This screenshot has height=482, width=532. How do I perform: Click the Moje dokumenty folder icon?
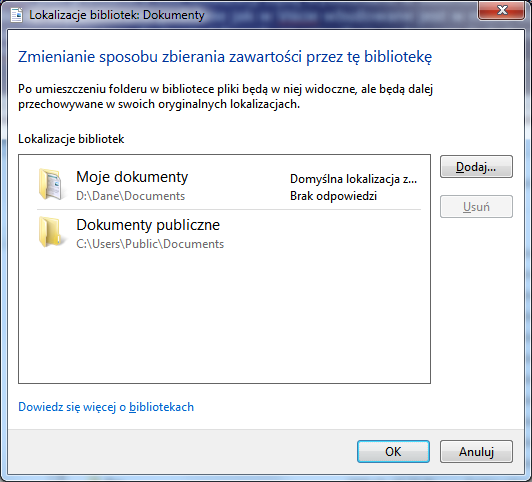point(50,184)
